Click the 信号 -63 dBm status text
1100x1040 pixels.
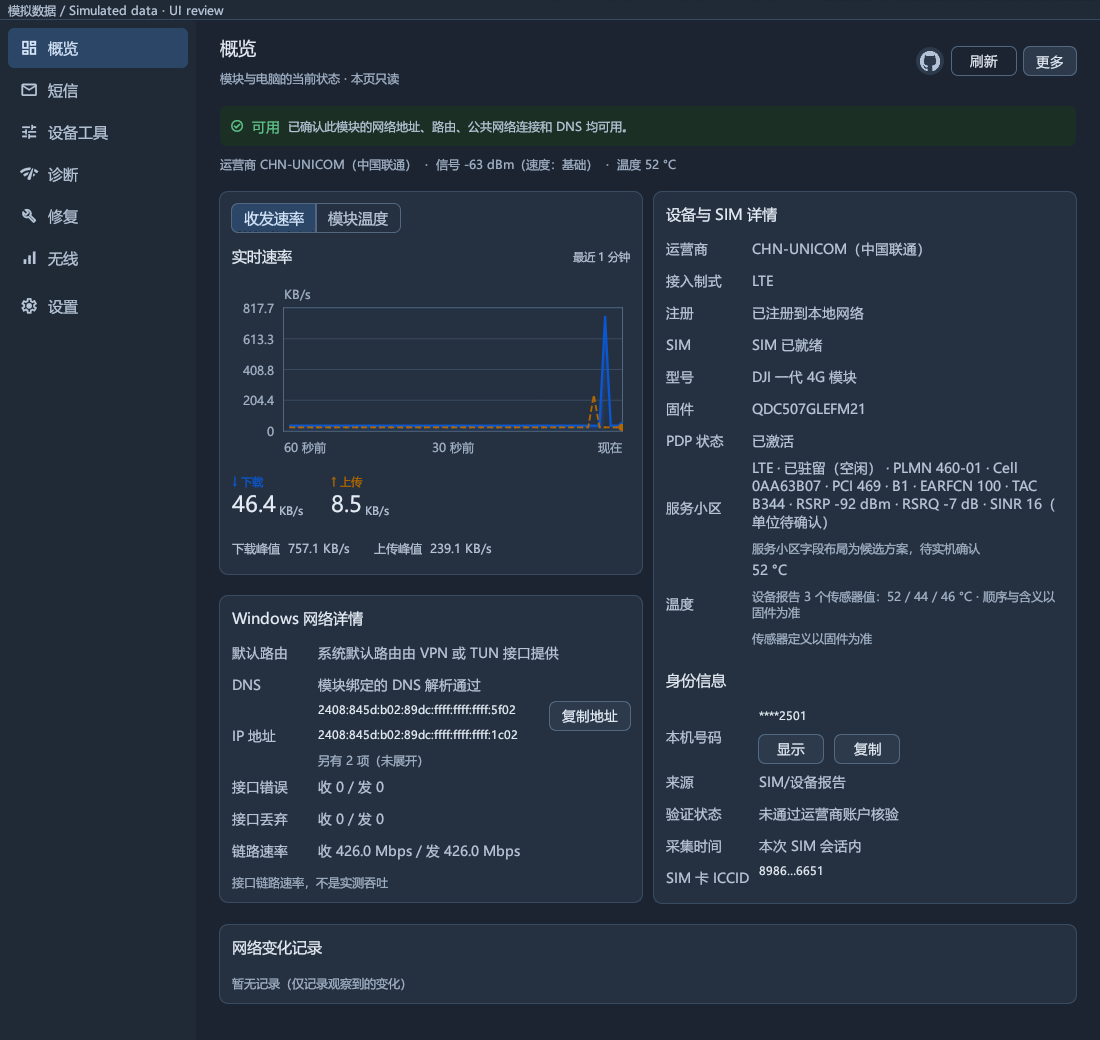coord(513,165)
